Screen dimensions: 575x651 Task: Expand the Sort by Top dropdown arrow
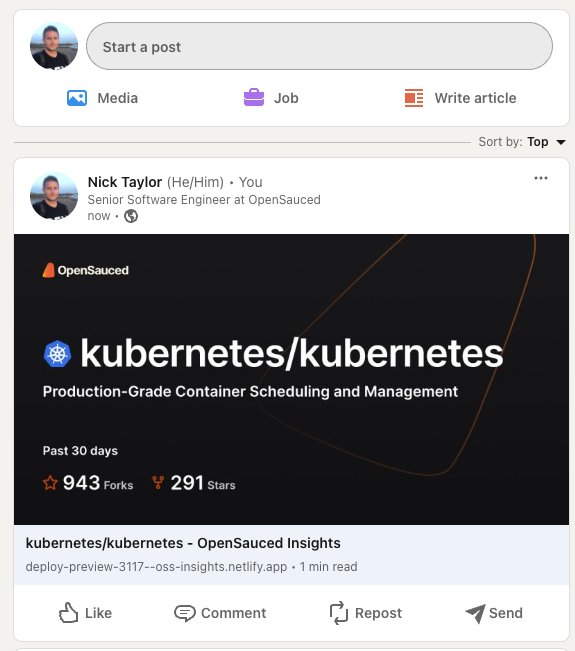coord(561,142)
